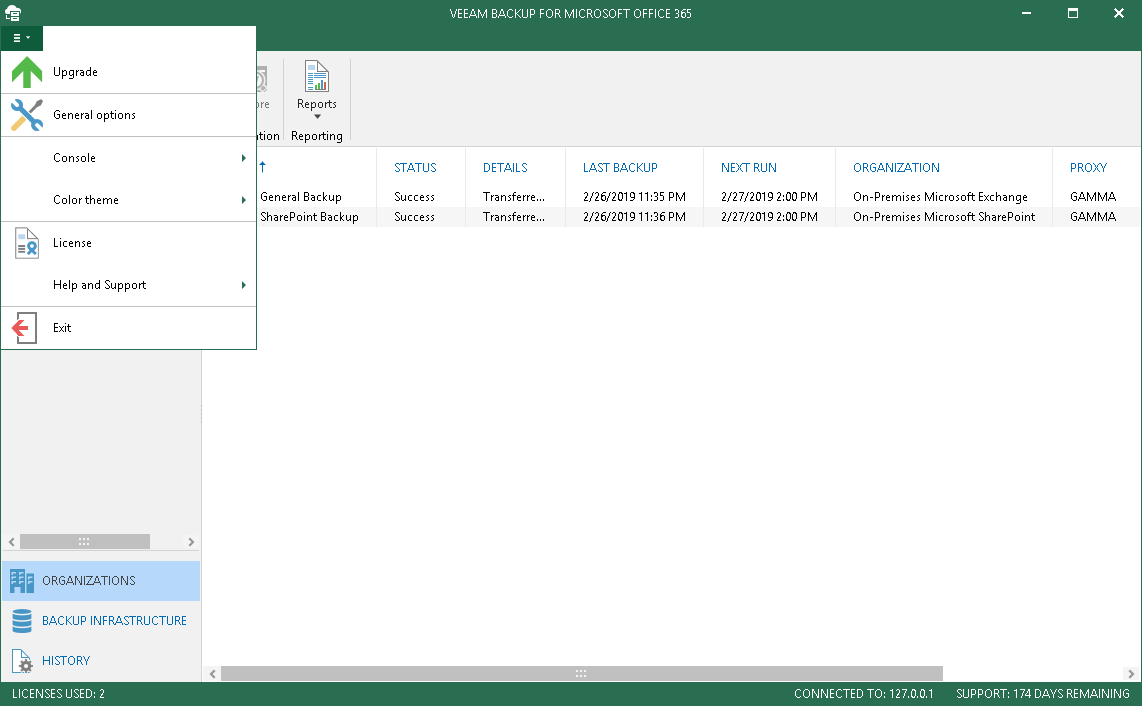
Task: Click right arrow of jobs table scrollbar
Action: click(x=1131, y=674)
